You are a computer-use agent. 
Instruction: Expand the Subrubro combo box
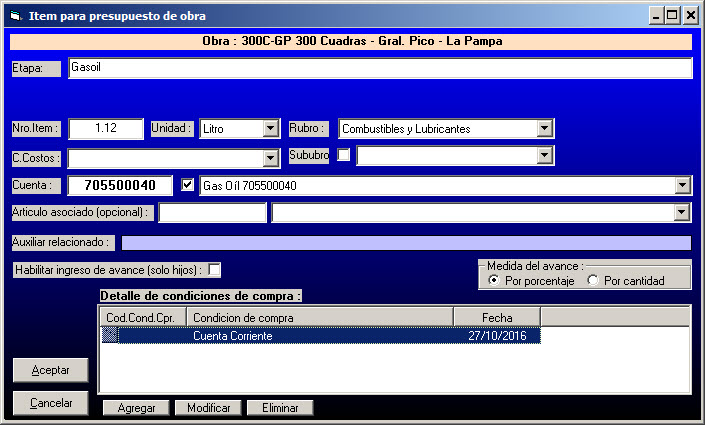pyautogui.click(x=544, y=155)
